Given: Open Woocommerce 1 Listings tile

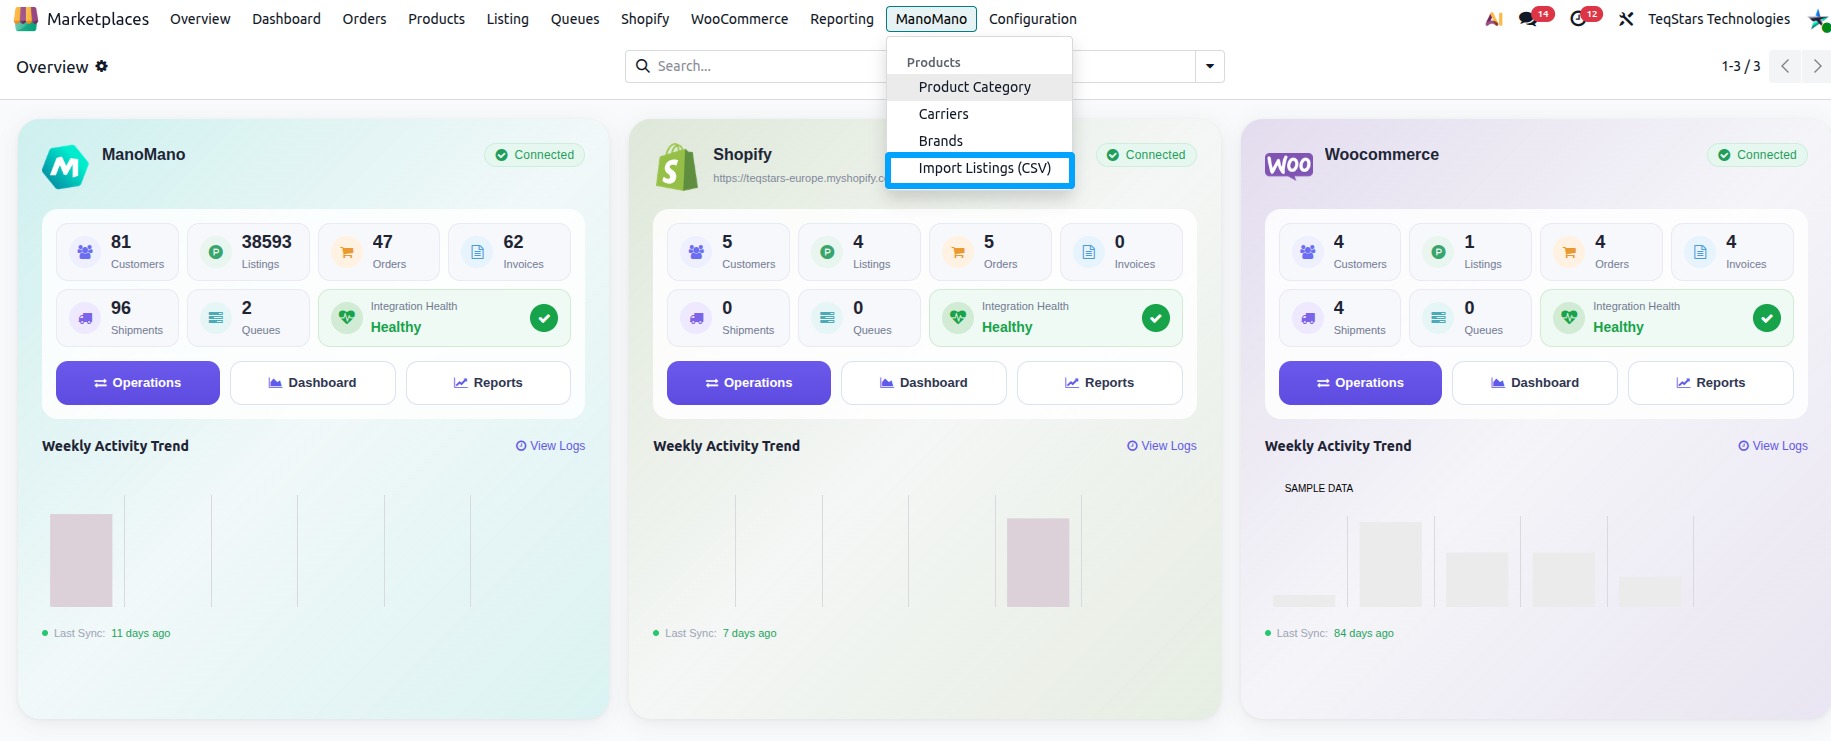Looking at the screenshot, I should click(x=1470, y=252).
